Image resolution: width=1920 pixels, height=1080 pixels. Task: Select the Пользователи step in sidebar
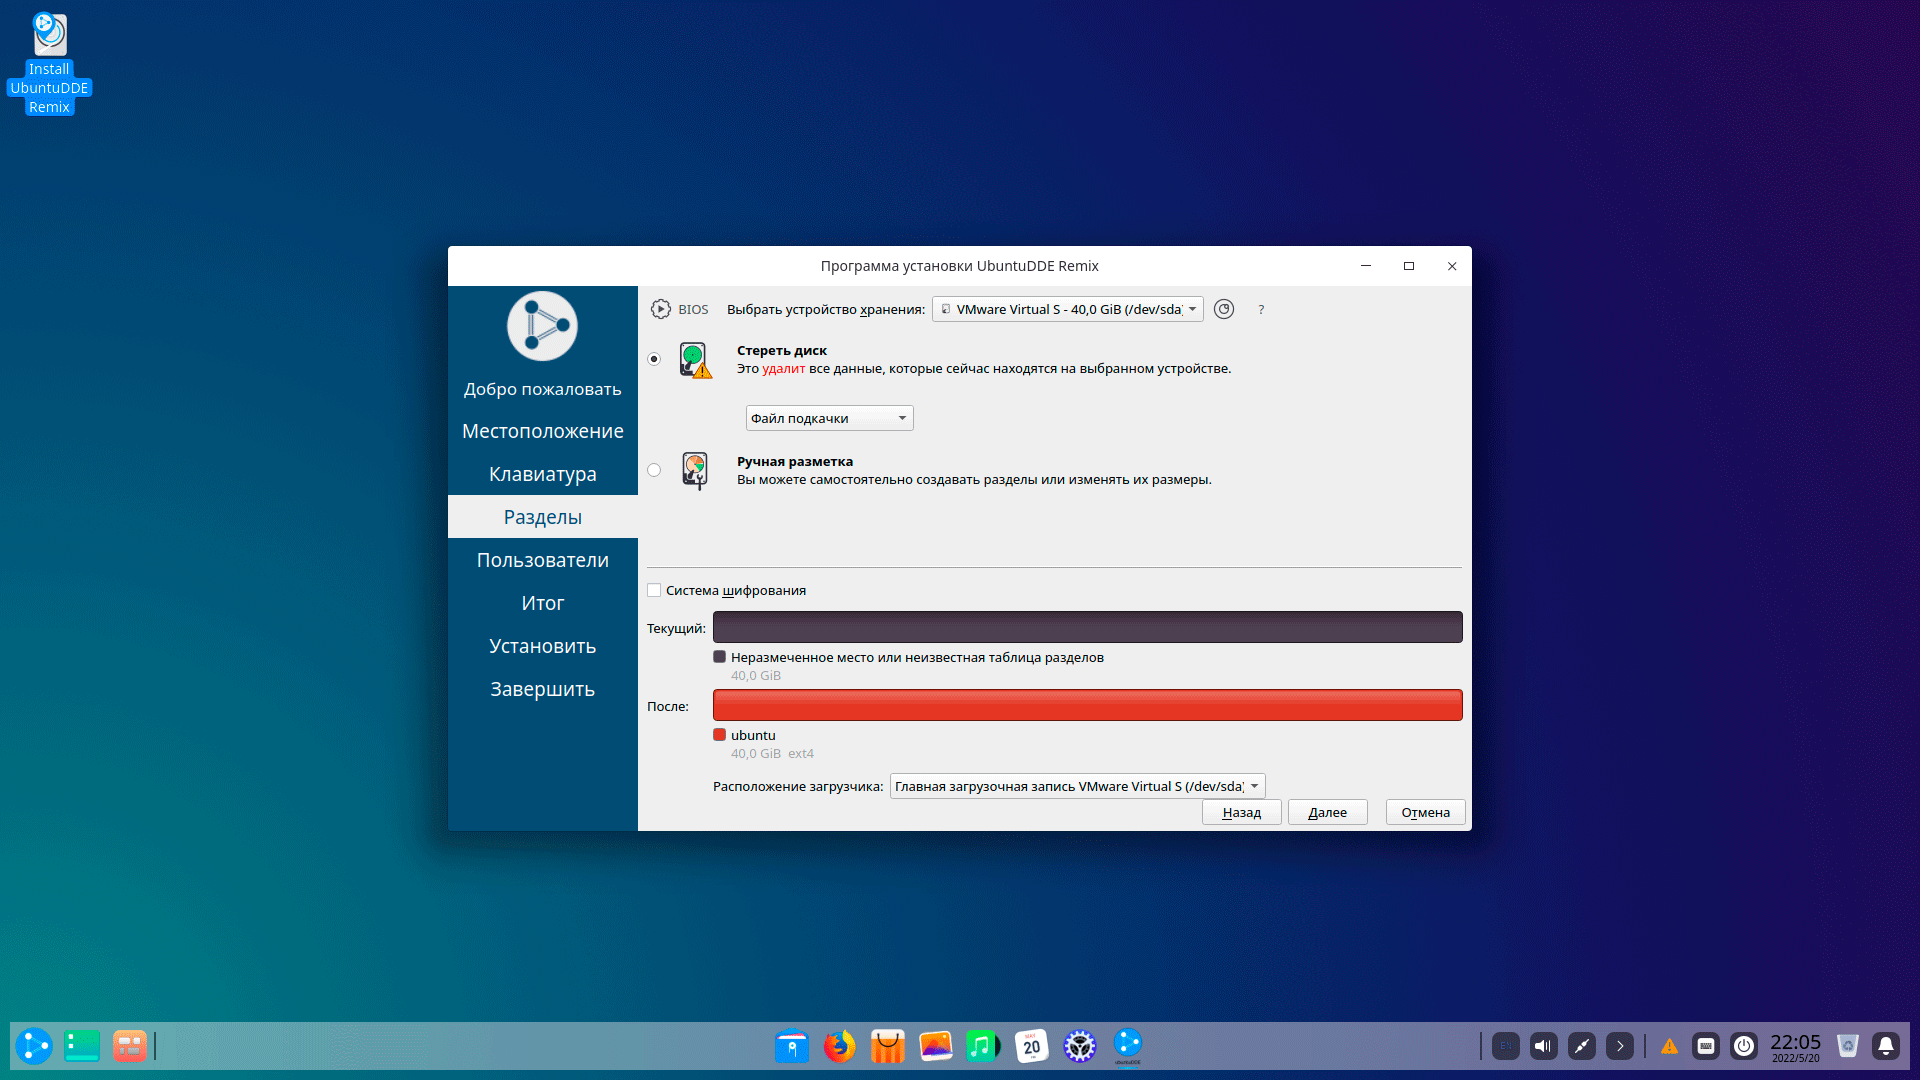(x=542, y=560)
